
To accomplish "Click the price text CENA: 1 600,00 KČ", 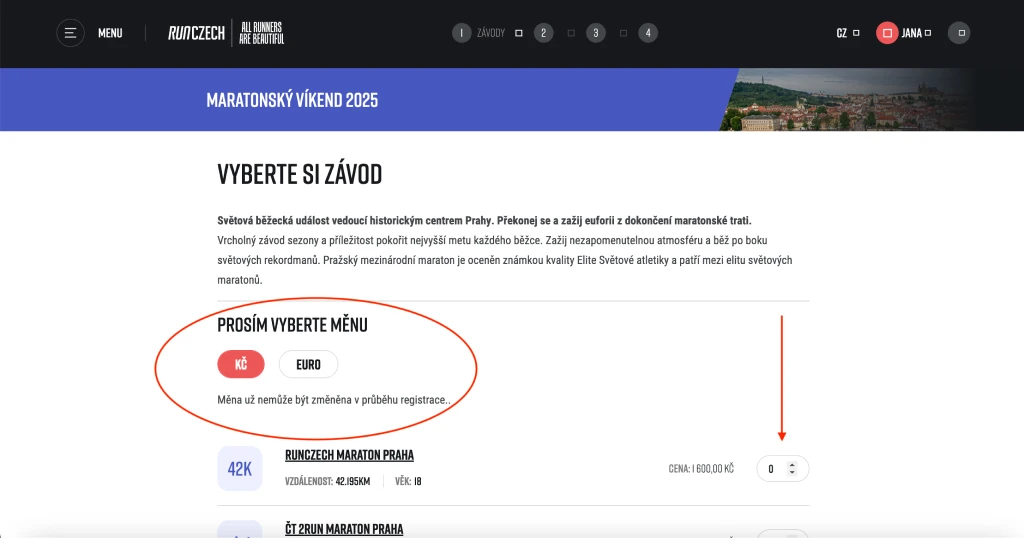I will (701, 469).
